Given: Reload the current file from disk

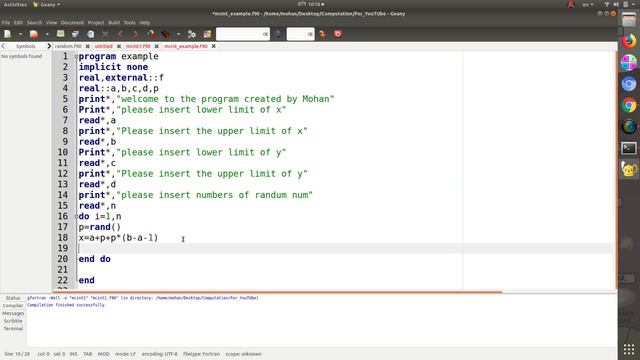Looking at the screenshot, I should coord(91,34).
